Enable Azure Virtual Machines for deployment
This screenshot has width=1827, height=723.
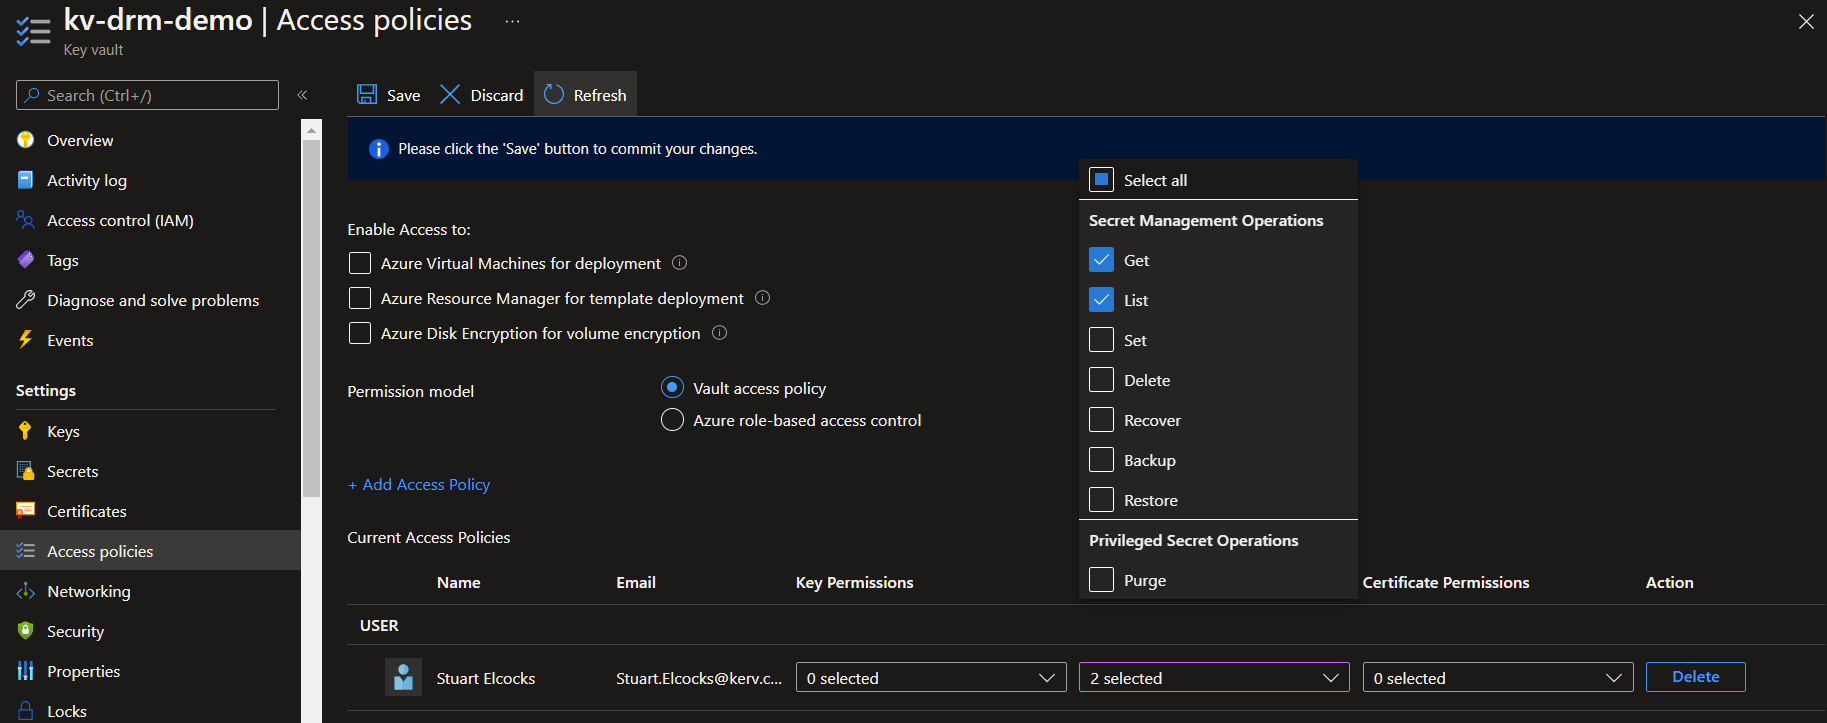point(360,263)
